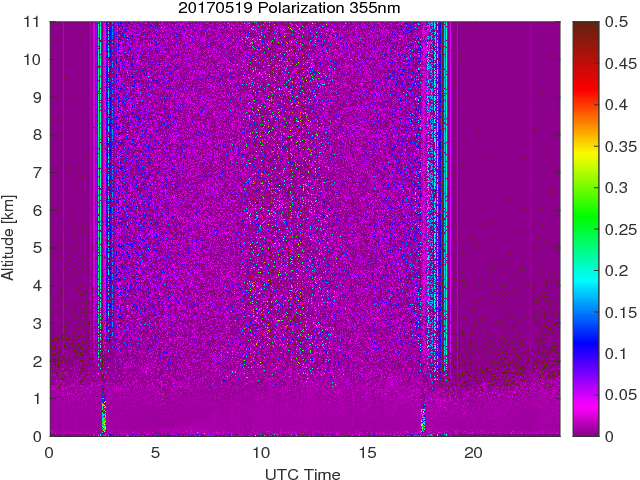This screenshot has height=480, width=640.
Task: Click the colorbar tick label 0.25
Action: coord(613,229)
